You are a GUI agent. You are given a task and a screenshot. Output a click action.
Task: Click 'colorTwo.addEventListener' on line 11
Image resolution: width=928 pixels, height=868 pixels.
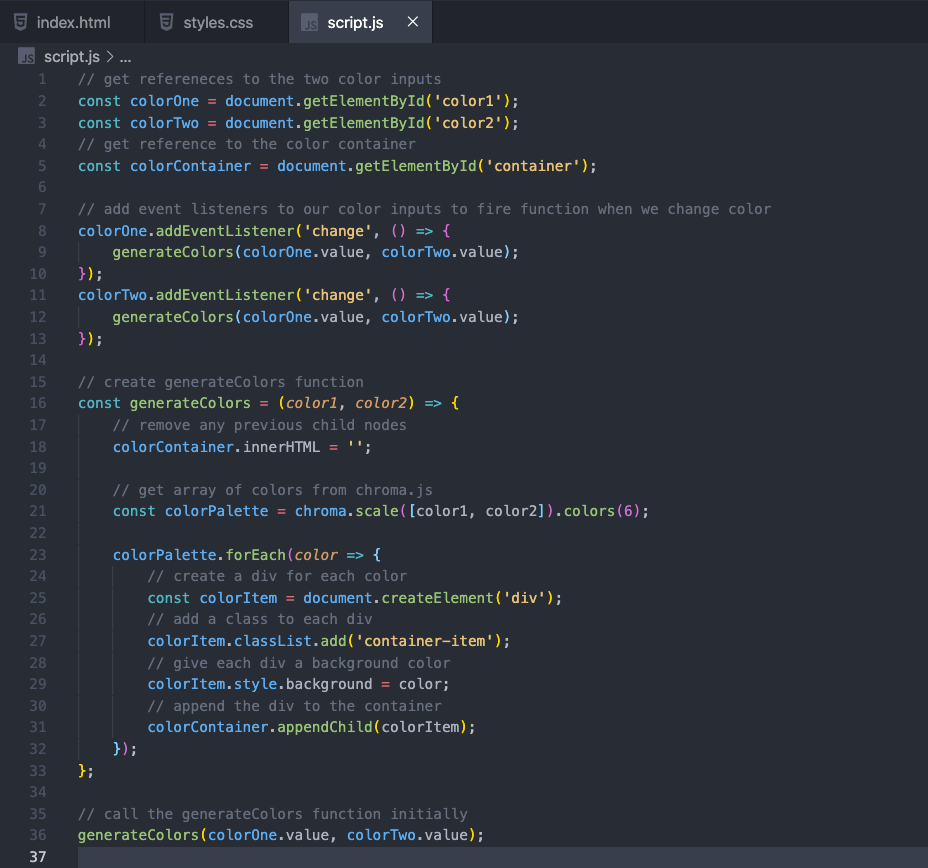(186, 295)
